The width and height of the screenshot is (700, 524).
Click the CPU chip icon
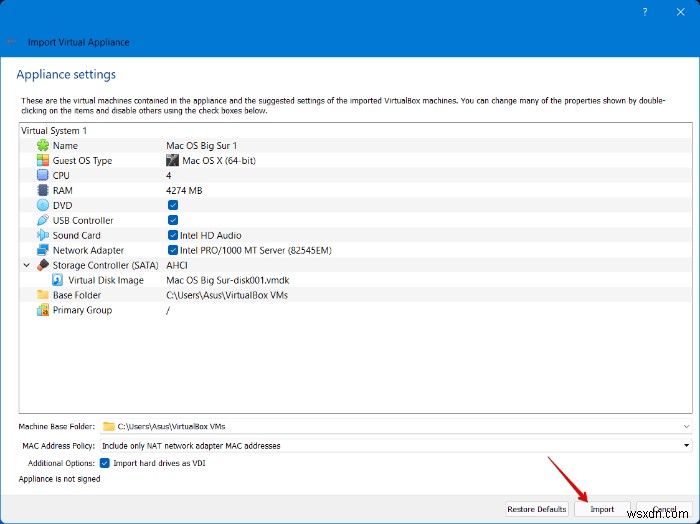43,175
